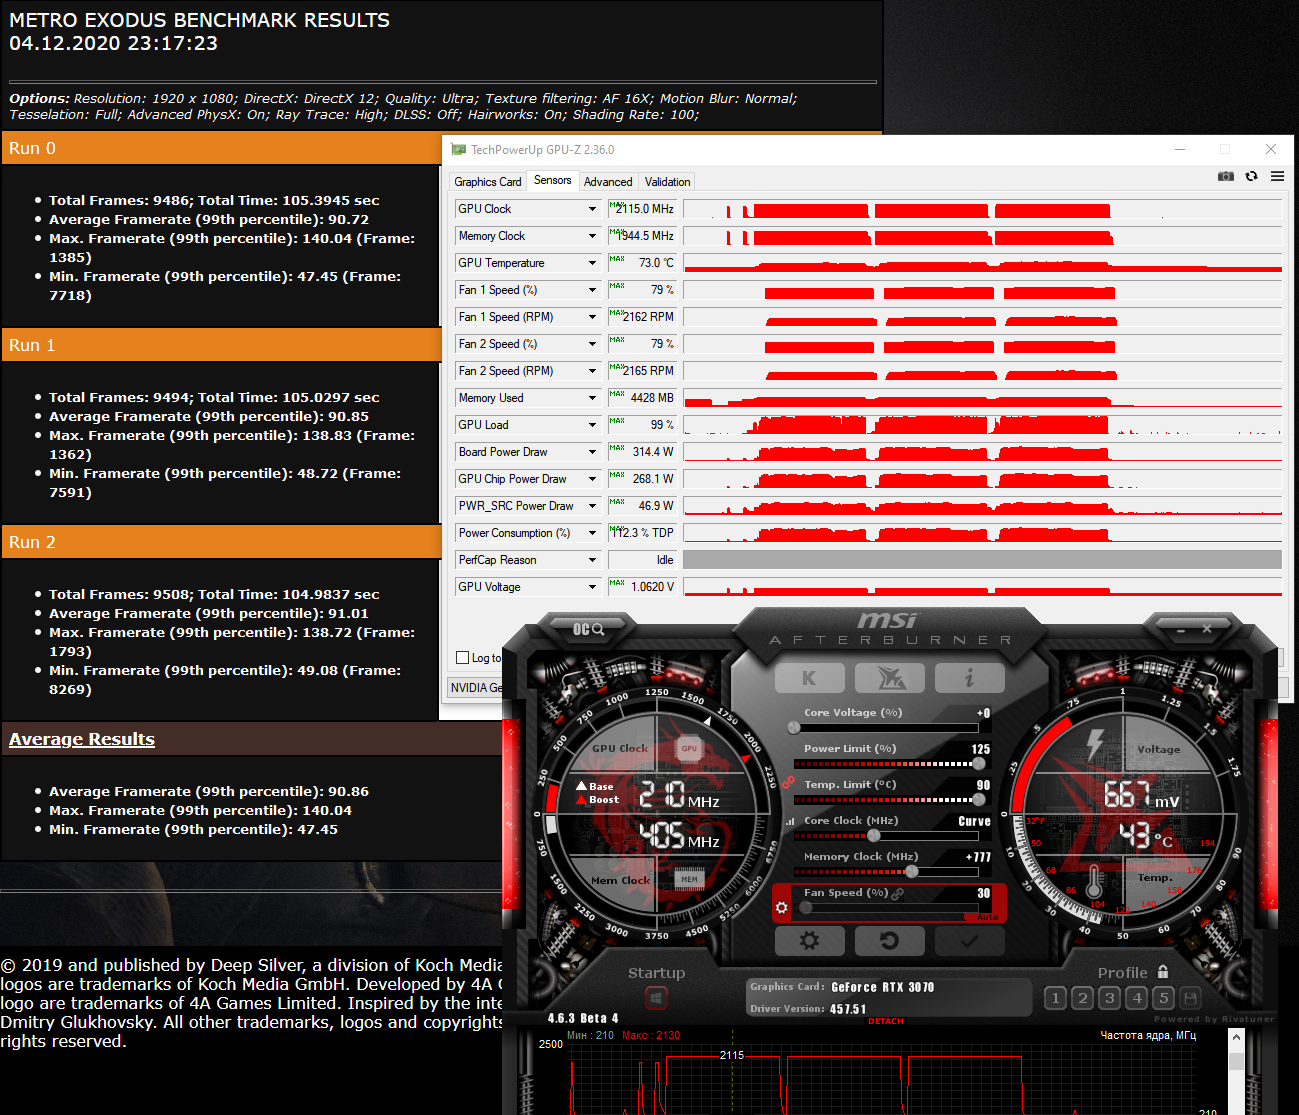This screenshot has width=1299, height=1115.
Task: Open Afterburner information button
Action: (x=969, y=678)
